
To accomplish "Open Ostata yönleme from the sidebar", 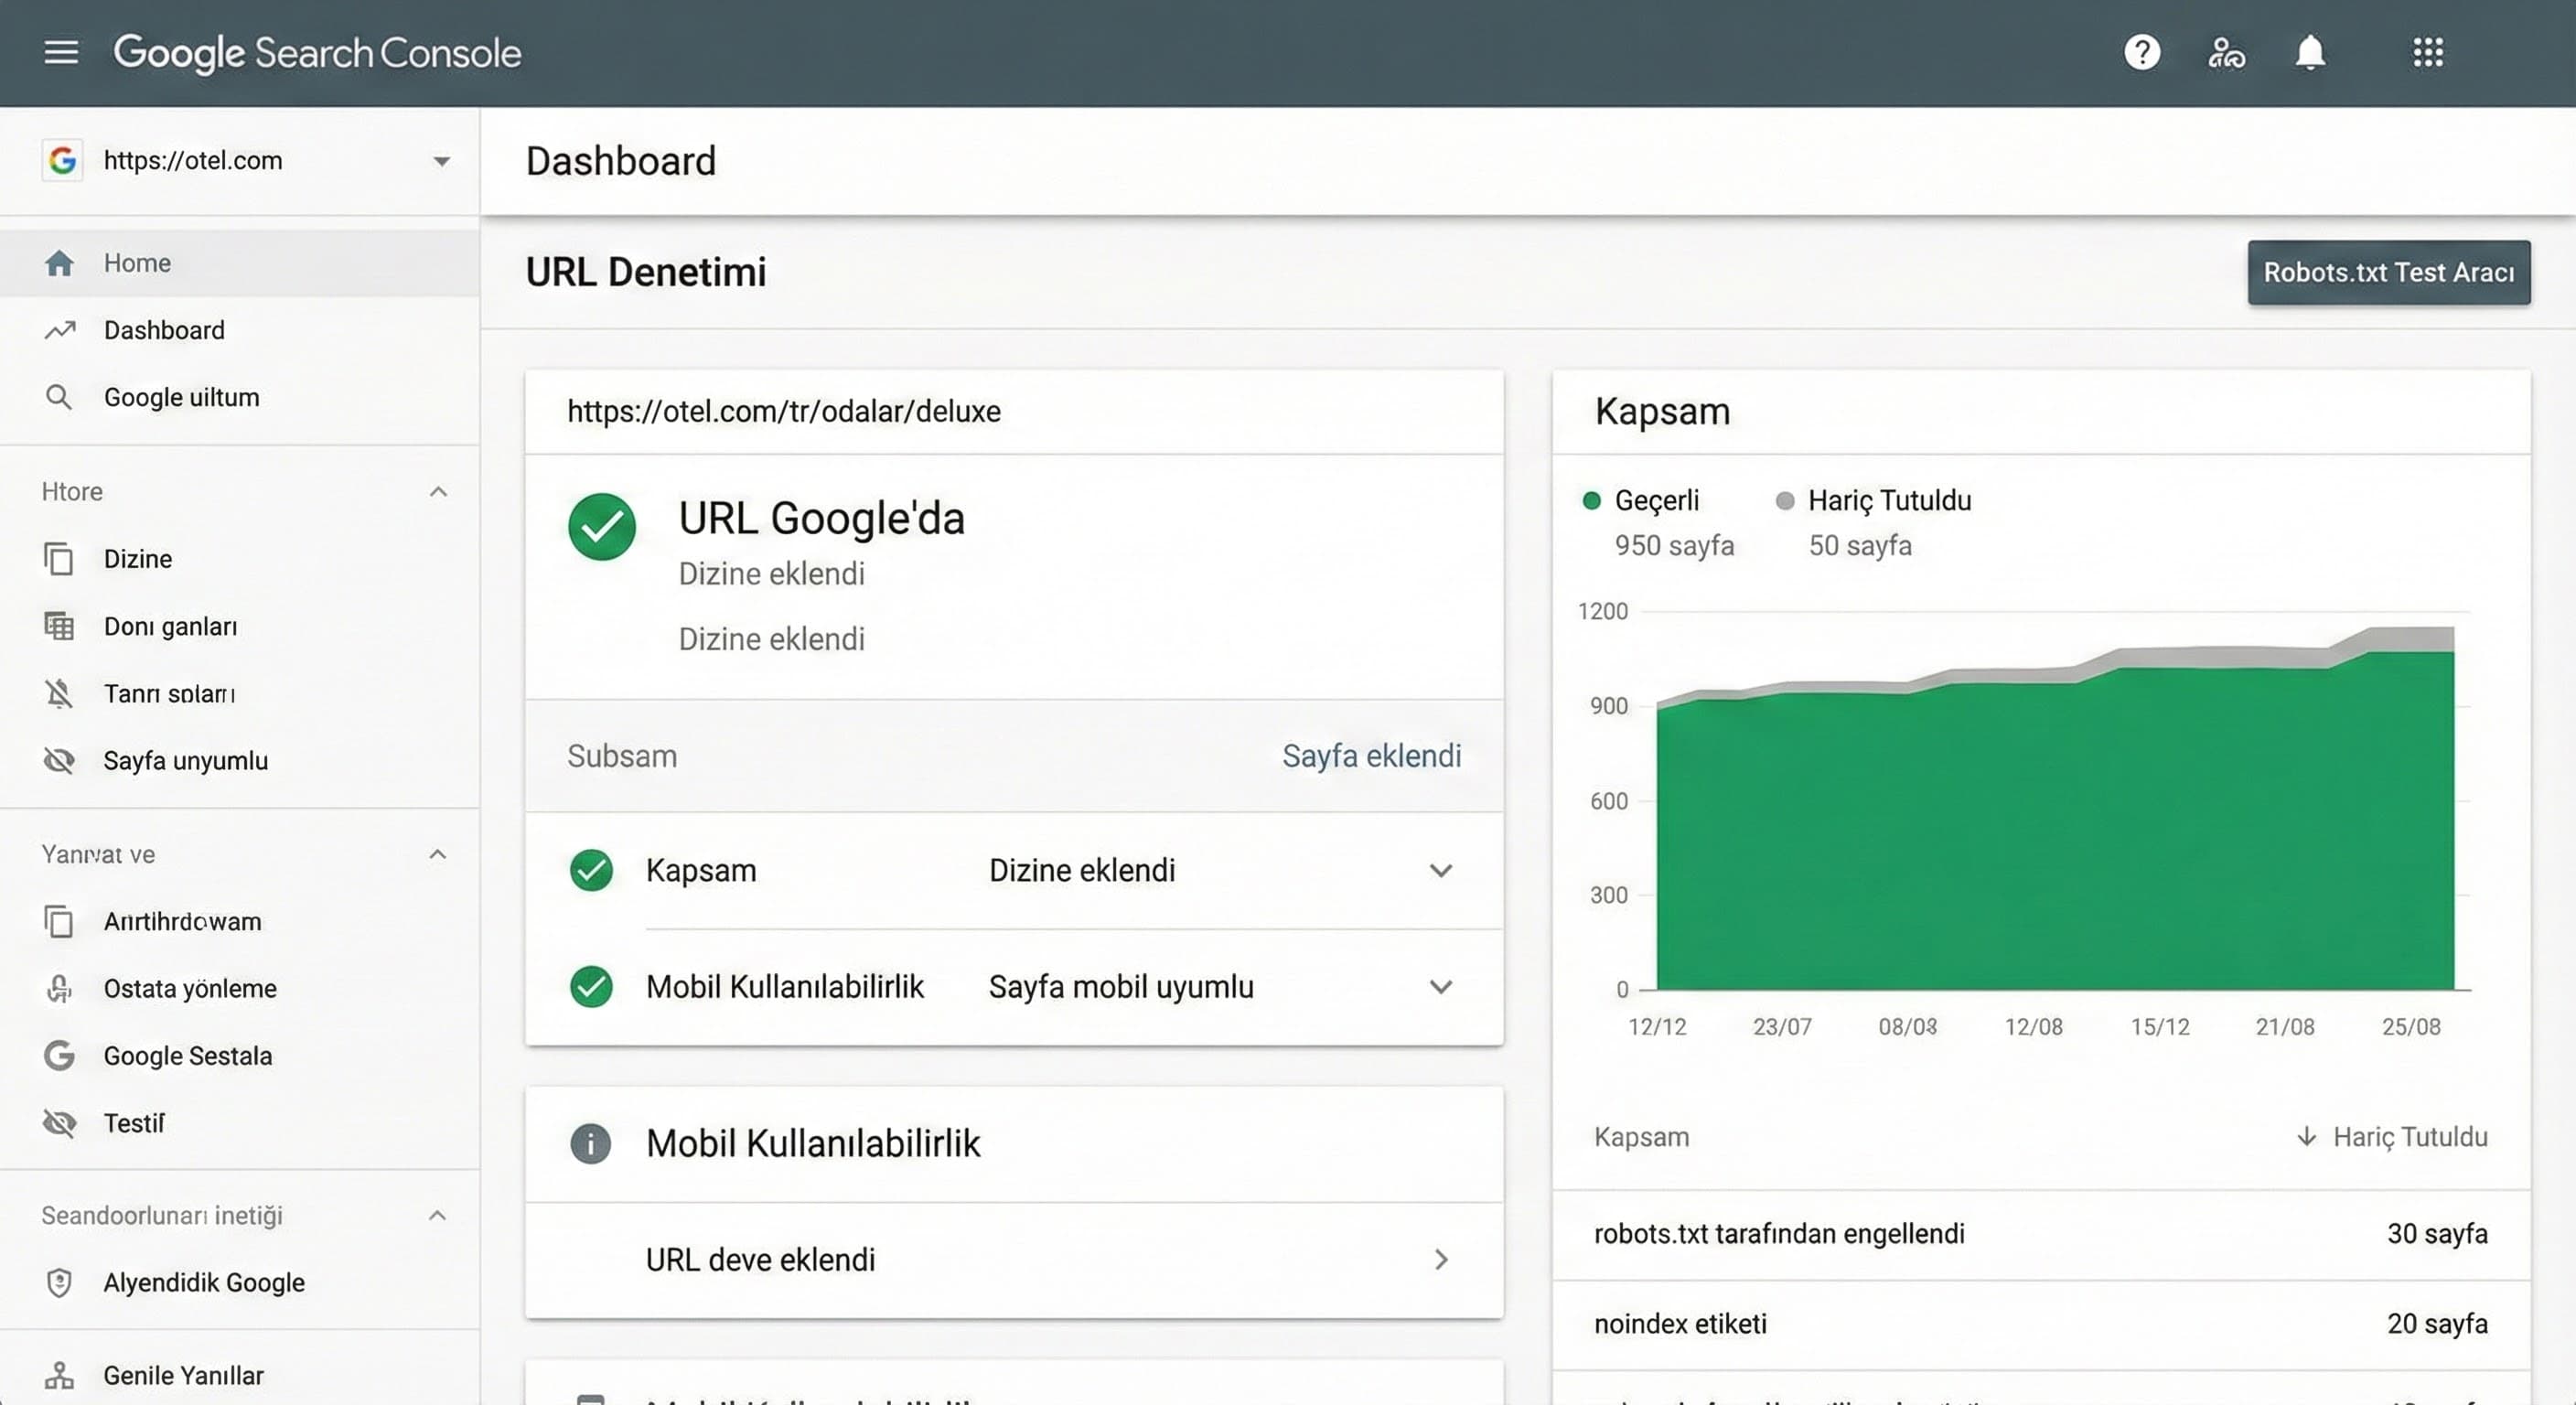I will (x=190, y=988).
